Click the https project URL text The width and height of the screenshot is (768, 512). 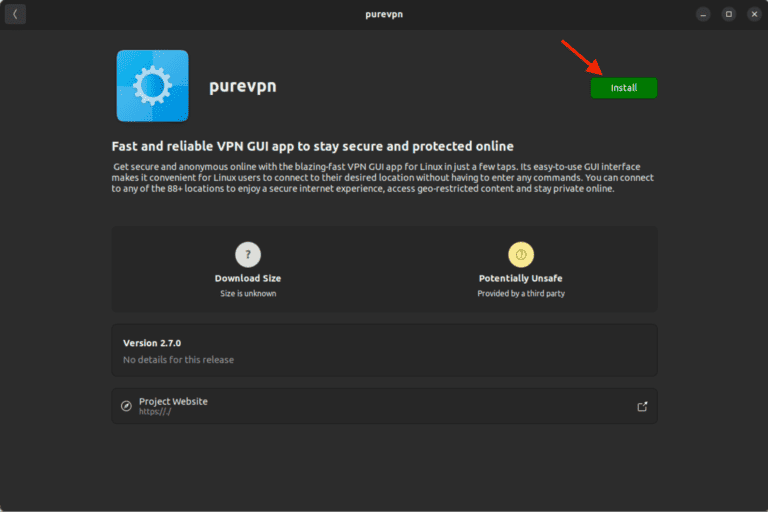click(x=155, y=412)
